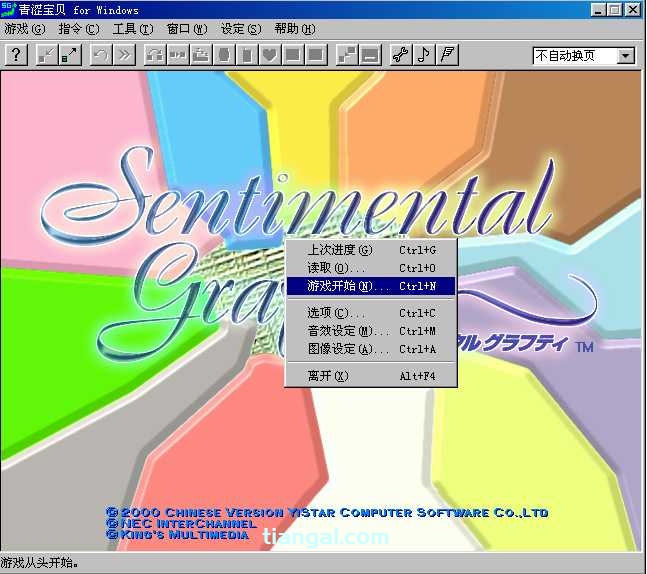
Task: Click the music note toolbar icon
Action: 424,54
